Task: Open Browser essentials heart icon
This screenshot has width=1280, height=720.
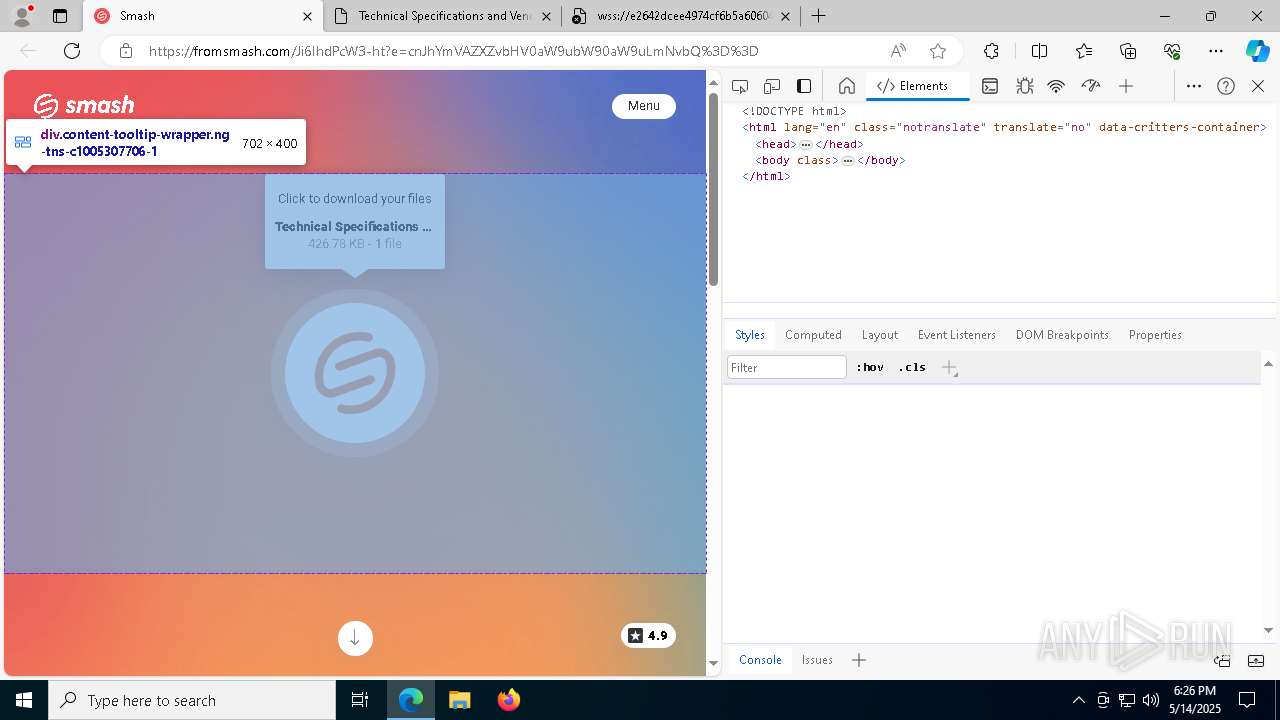Action: (1172, 51)
